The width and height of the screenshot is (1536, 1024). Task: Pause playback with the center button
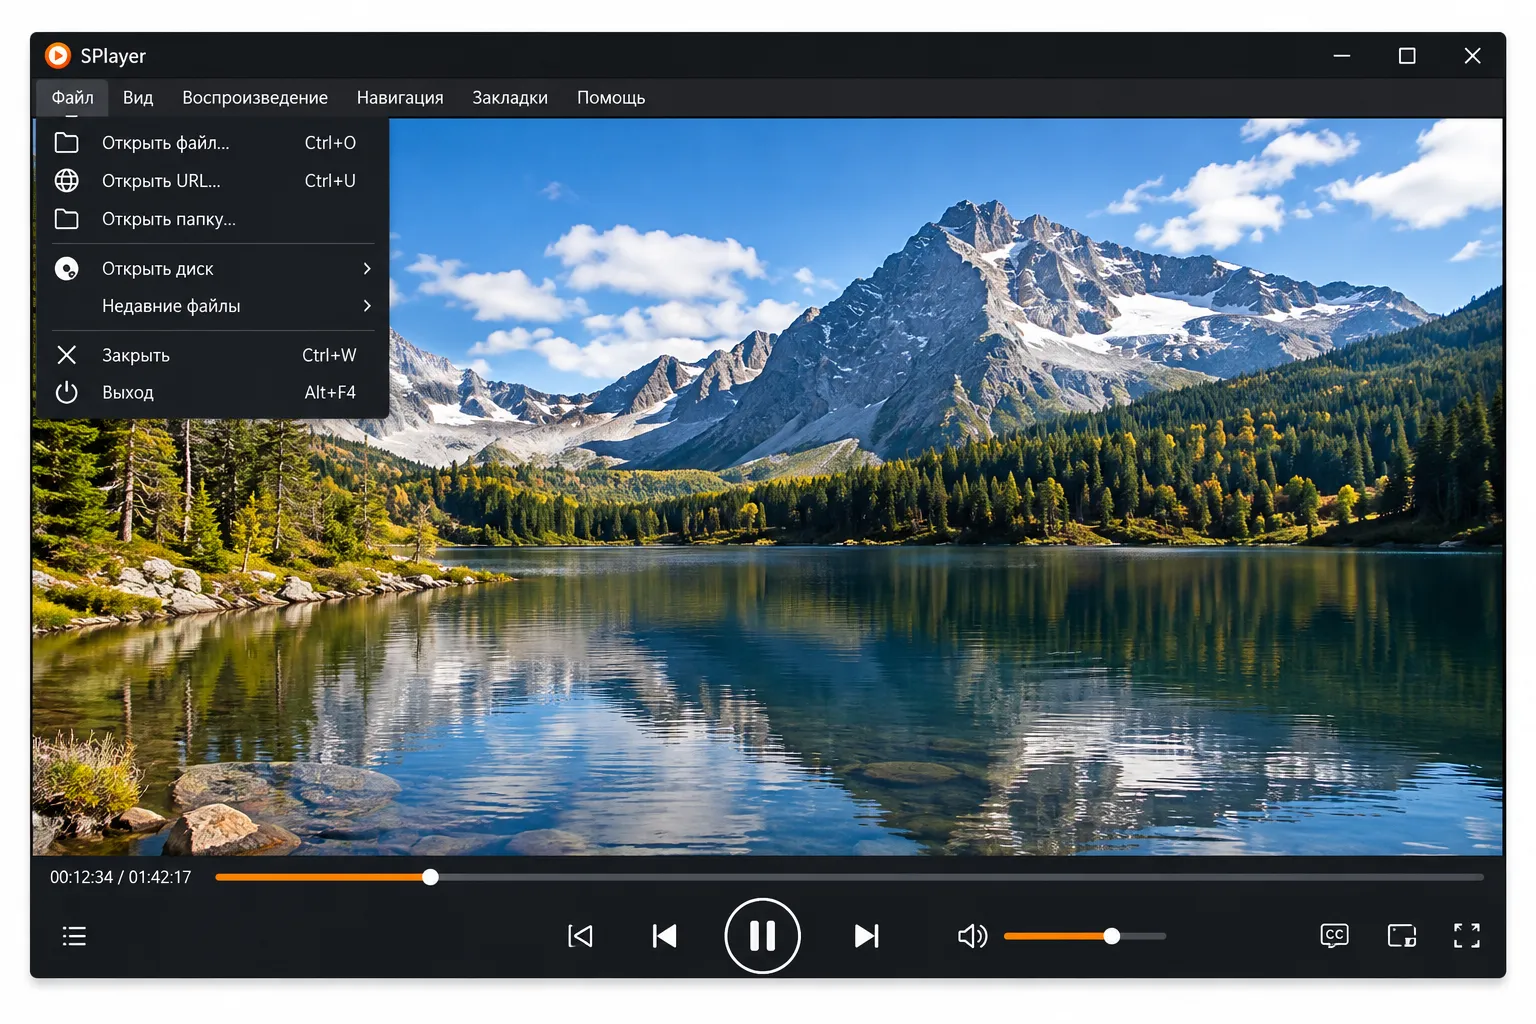pyautogui.click(x=762, y=936)
